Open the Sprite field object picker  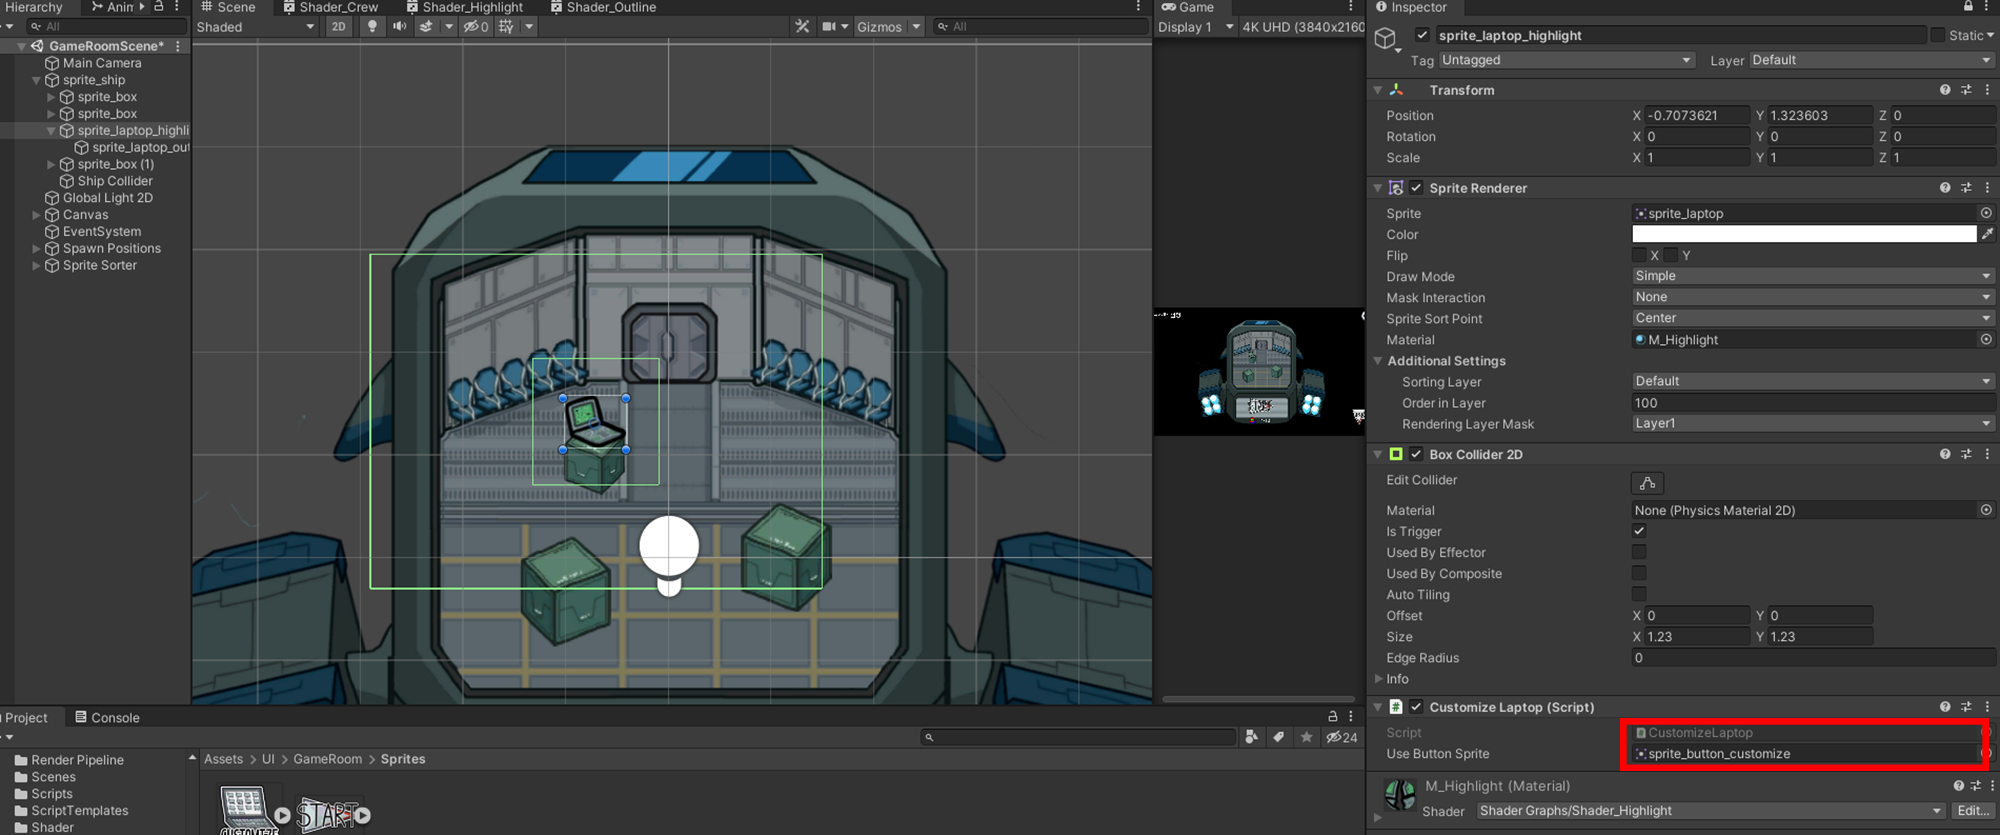[x=1986, y=213]
